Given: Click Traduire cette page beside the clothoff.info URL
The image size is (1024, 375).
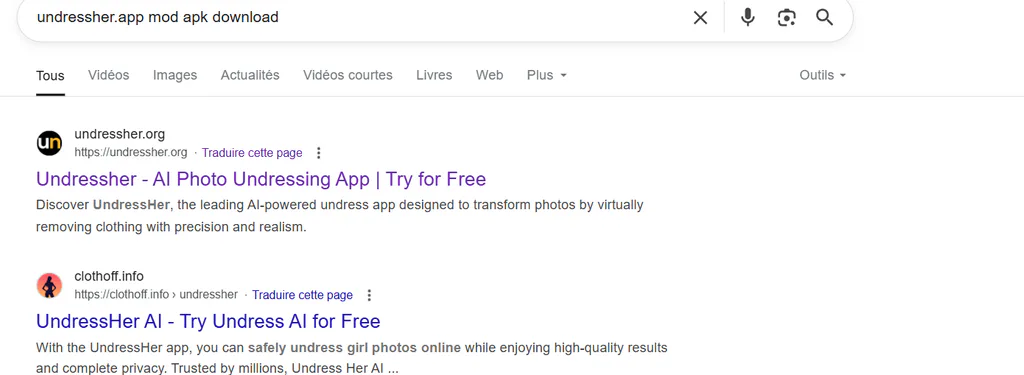Looking at the screenshot, I should click(x=302, y=295).
